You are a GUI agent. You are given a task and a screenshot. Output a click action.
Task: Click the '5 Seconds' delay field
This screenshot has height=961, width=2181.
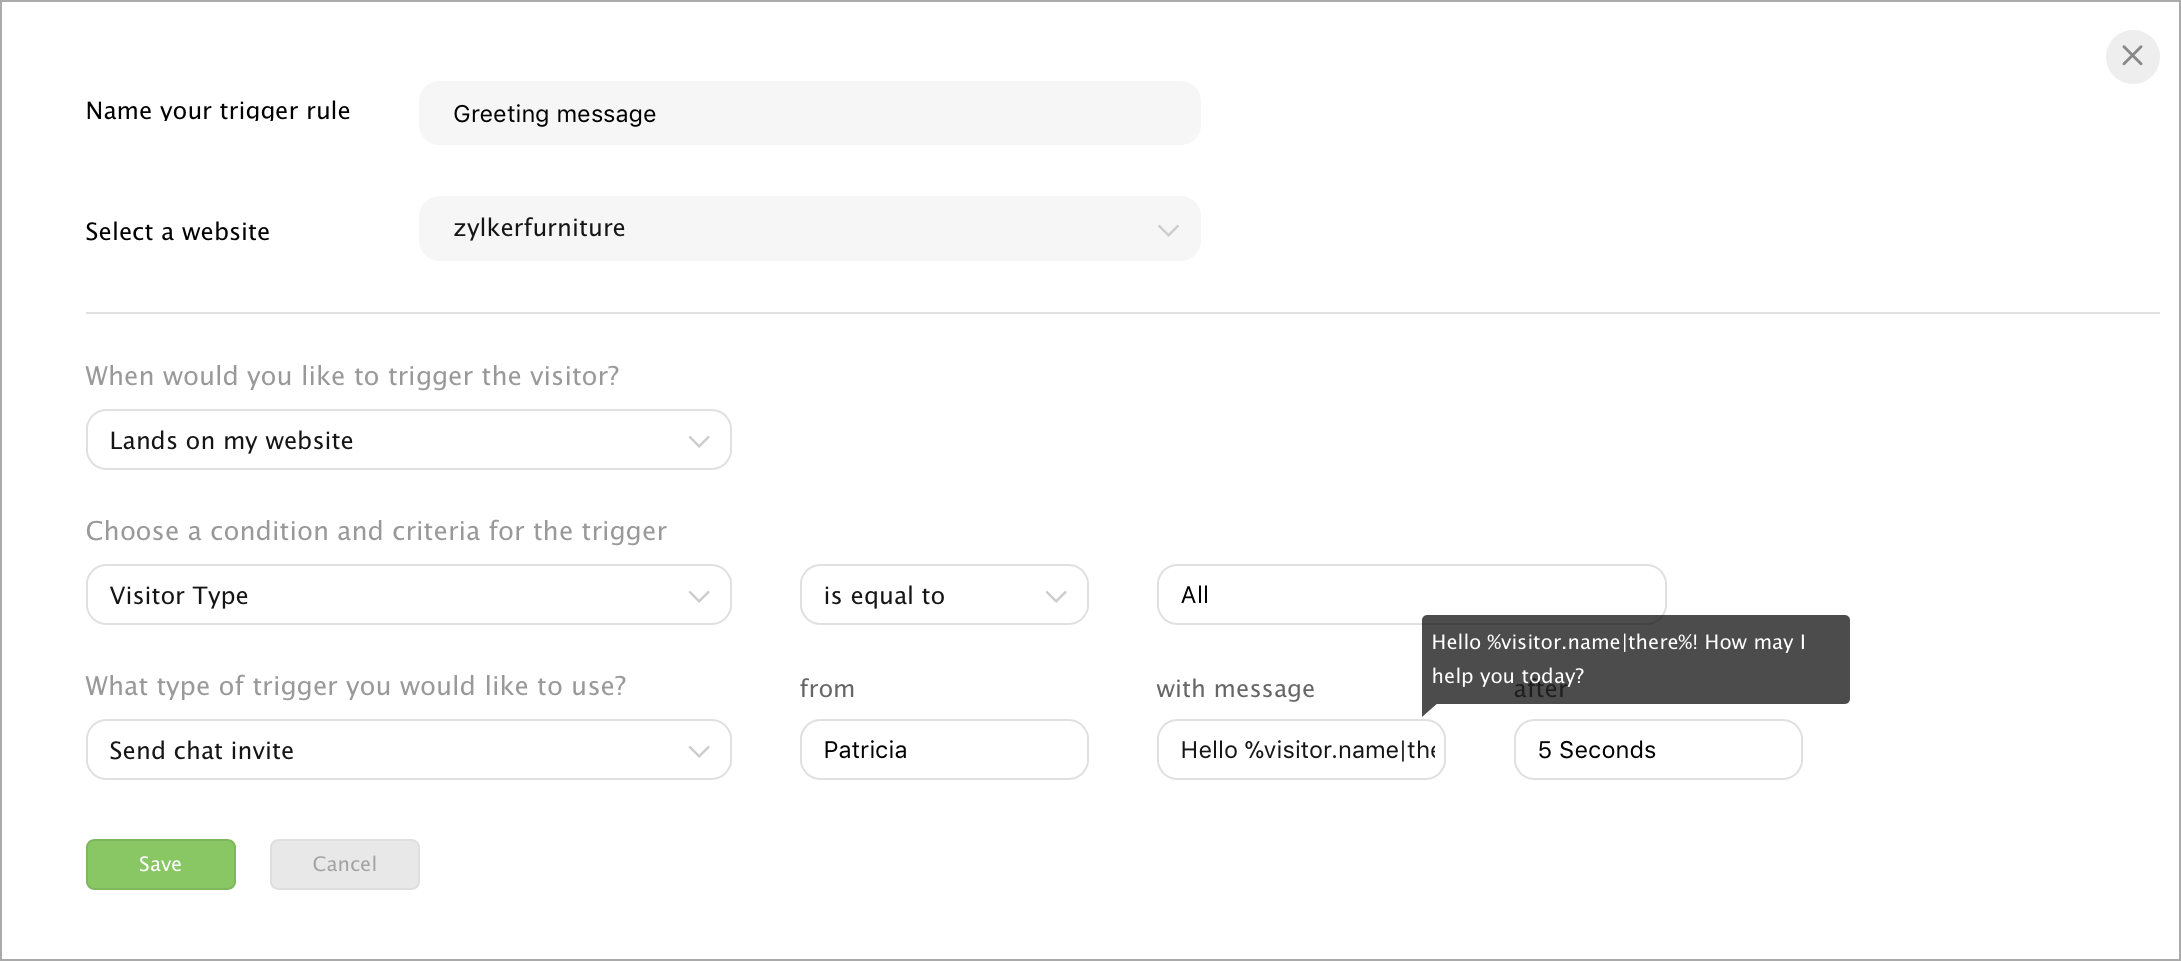click(x=1658, y=750)
